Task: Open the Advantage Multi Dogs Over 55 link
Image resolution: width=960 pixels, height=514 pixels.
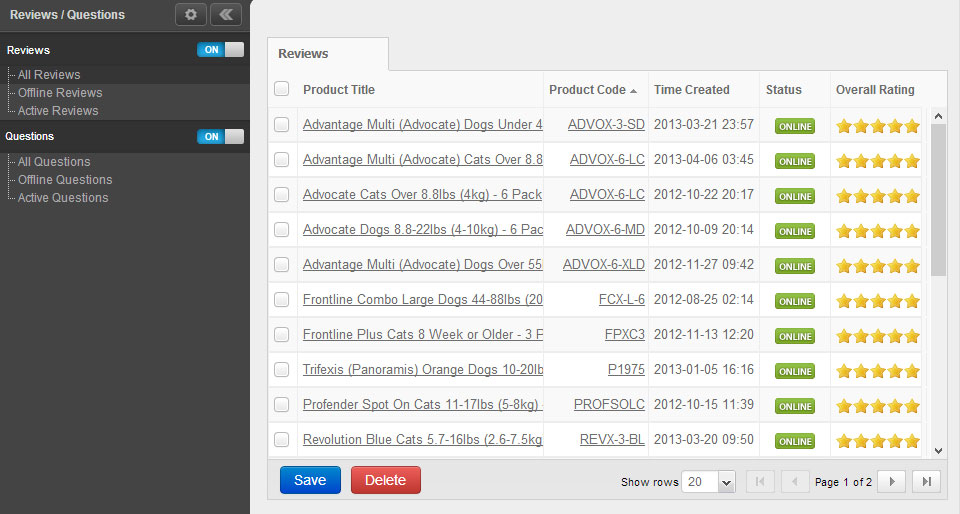Action: (423, 264)
